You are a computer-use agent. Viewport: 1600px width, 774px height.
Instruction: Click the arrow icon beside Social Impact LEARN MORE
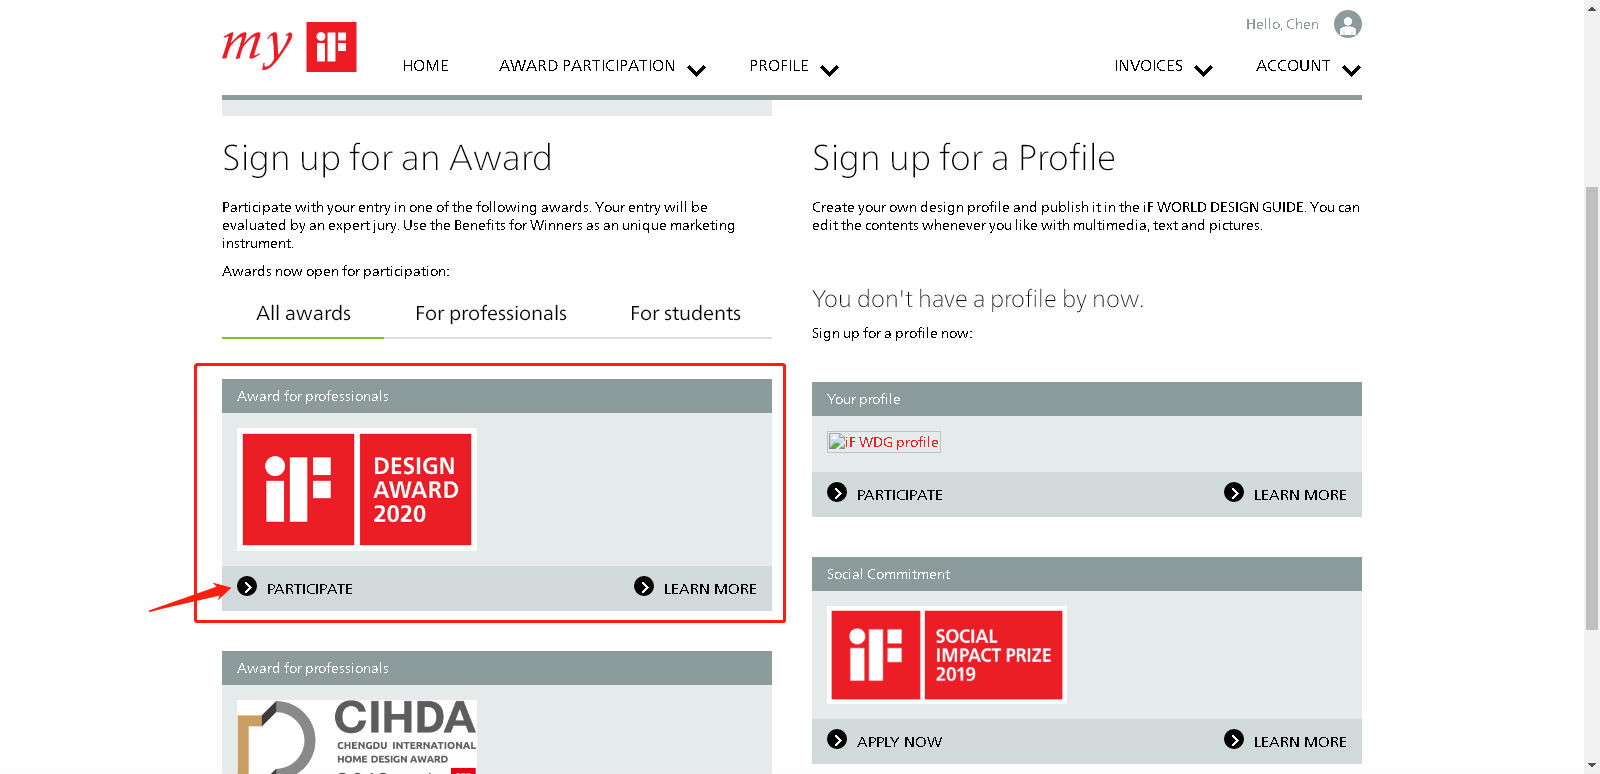[1234, 740]
